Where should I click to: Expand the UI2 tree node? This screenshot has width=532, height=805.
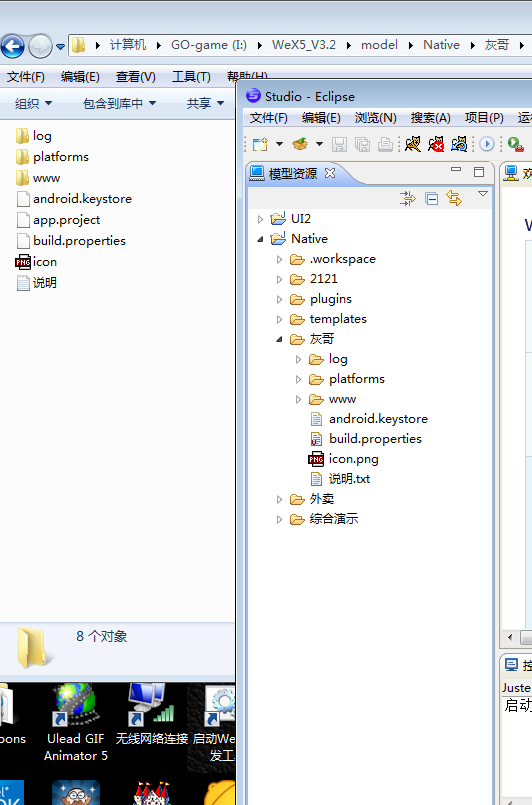click(x=260, y=219)
